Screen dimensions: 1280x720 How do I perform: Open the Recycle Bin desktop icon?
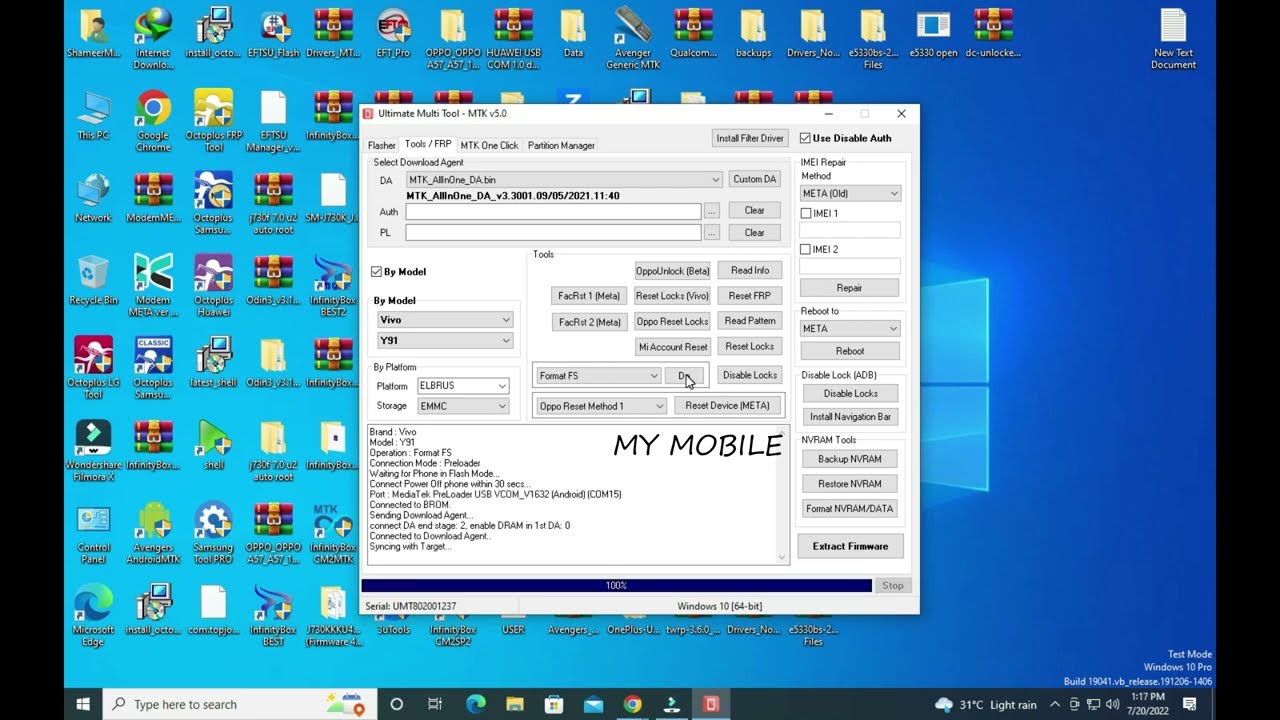point(93,280)
